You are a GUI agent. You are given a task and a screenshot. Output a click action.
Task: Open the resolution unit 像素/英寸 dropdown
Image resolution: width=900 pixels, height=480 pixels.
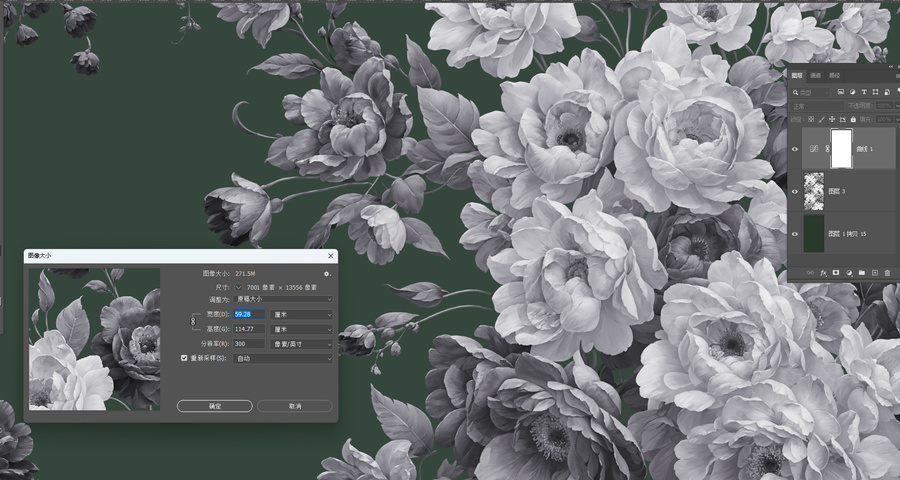pyautogui.click(x=301, y=344)
